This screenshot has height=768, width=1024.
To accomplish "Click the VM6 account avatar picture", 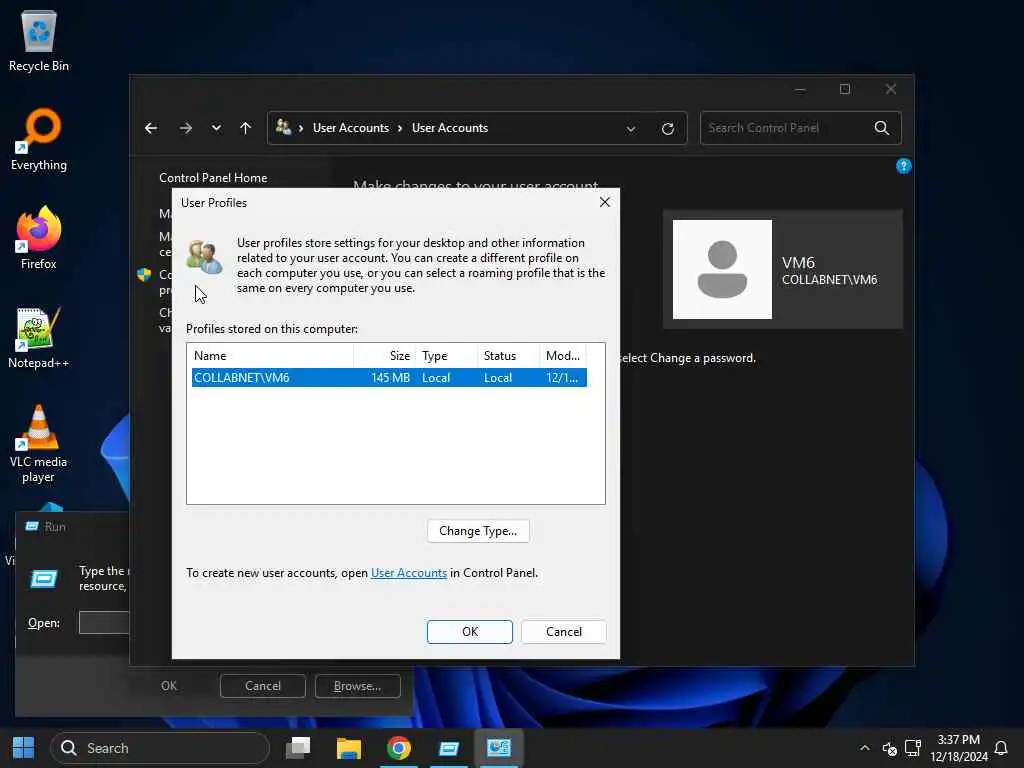I will pos(722,269).
